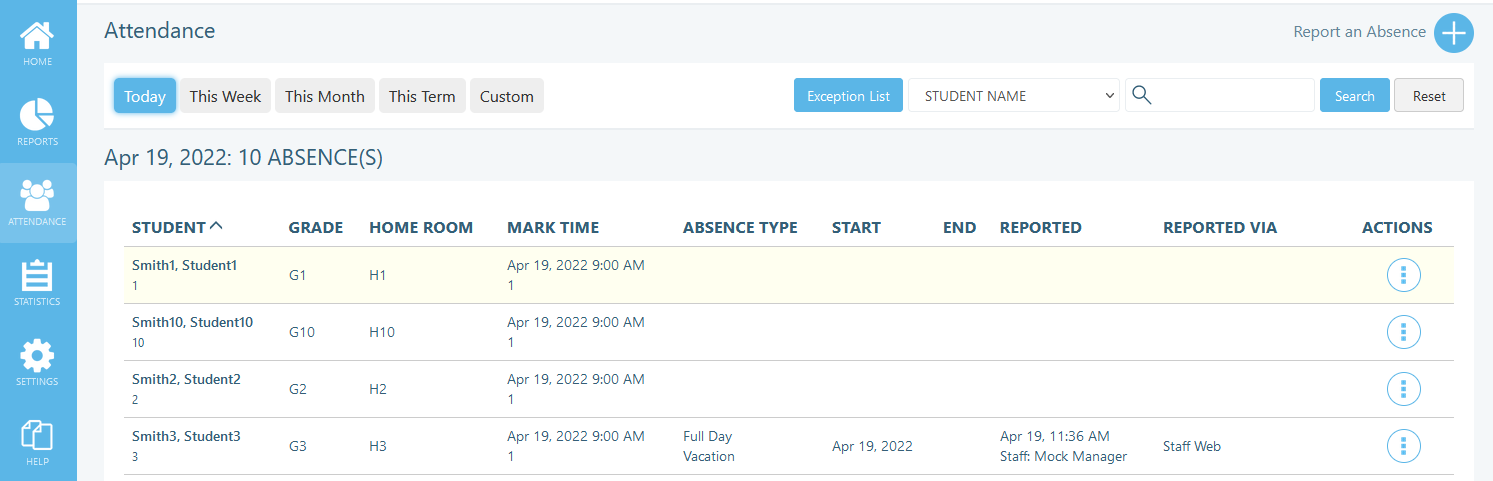
Task: Open the Settings gear icon
Action: (x=38, y=356)
